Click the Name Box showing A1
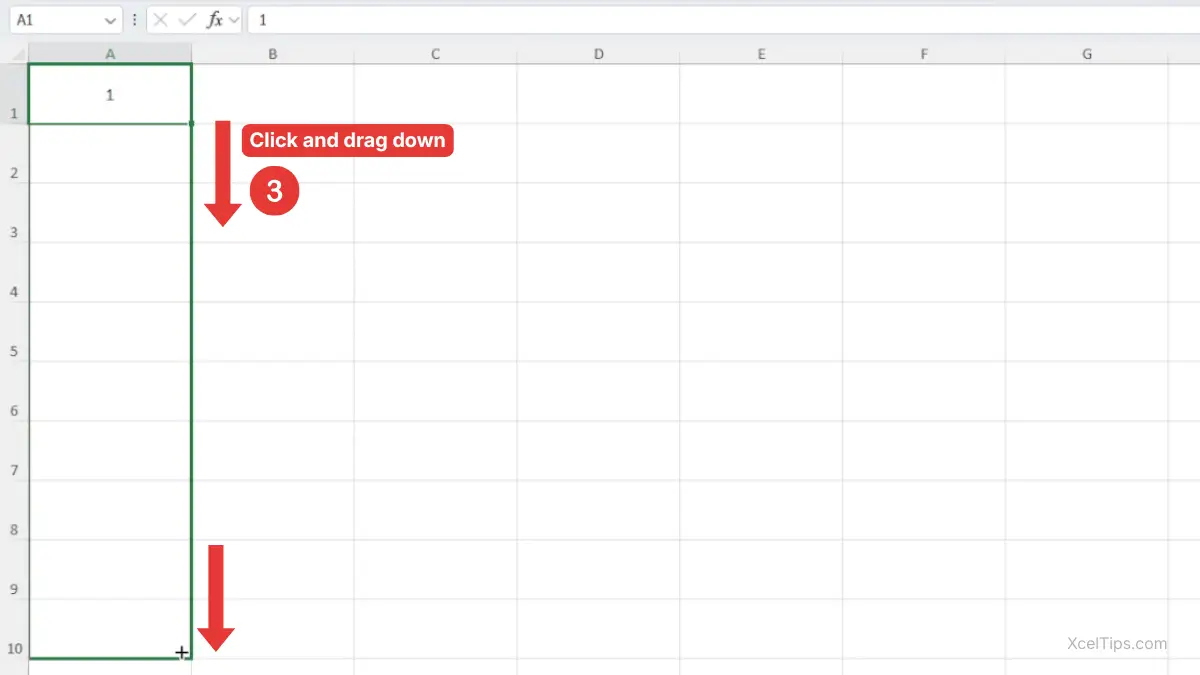This screenshot has width=1200, height=675. pyautogui.click(x=55, y=20)
